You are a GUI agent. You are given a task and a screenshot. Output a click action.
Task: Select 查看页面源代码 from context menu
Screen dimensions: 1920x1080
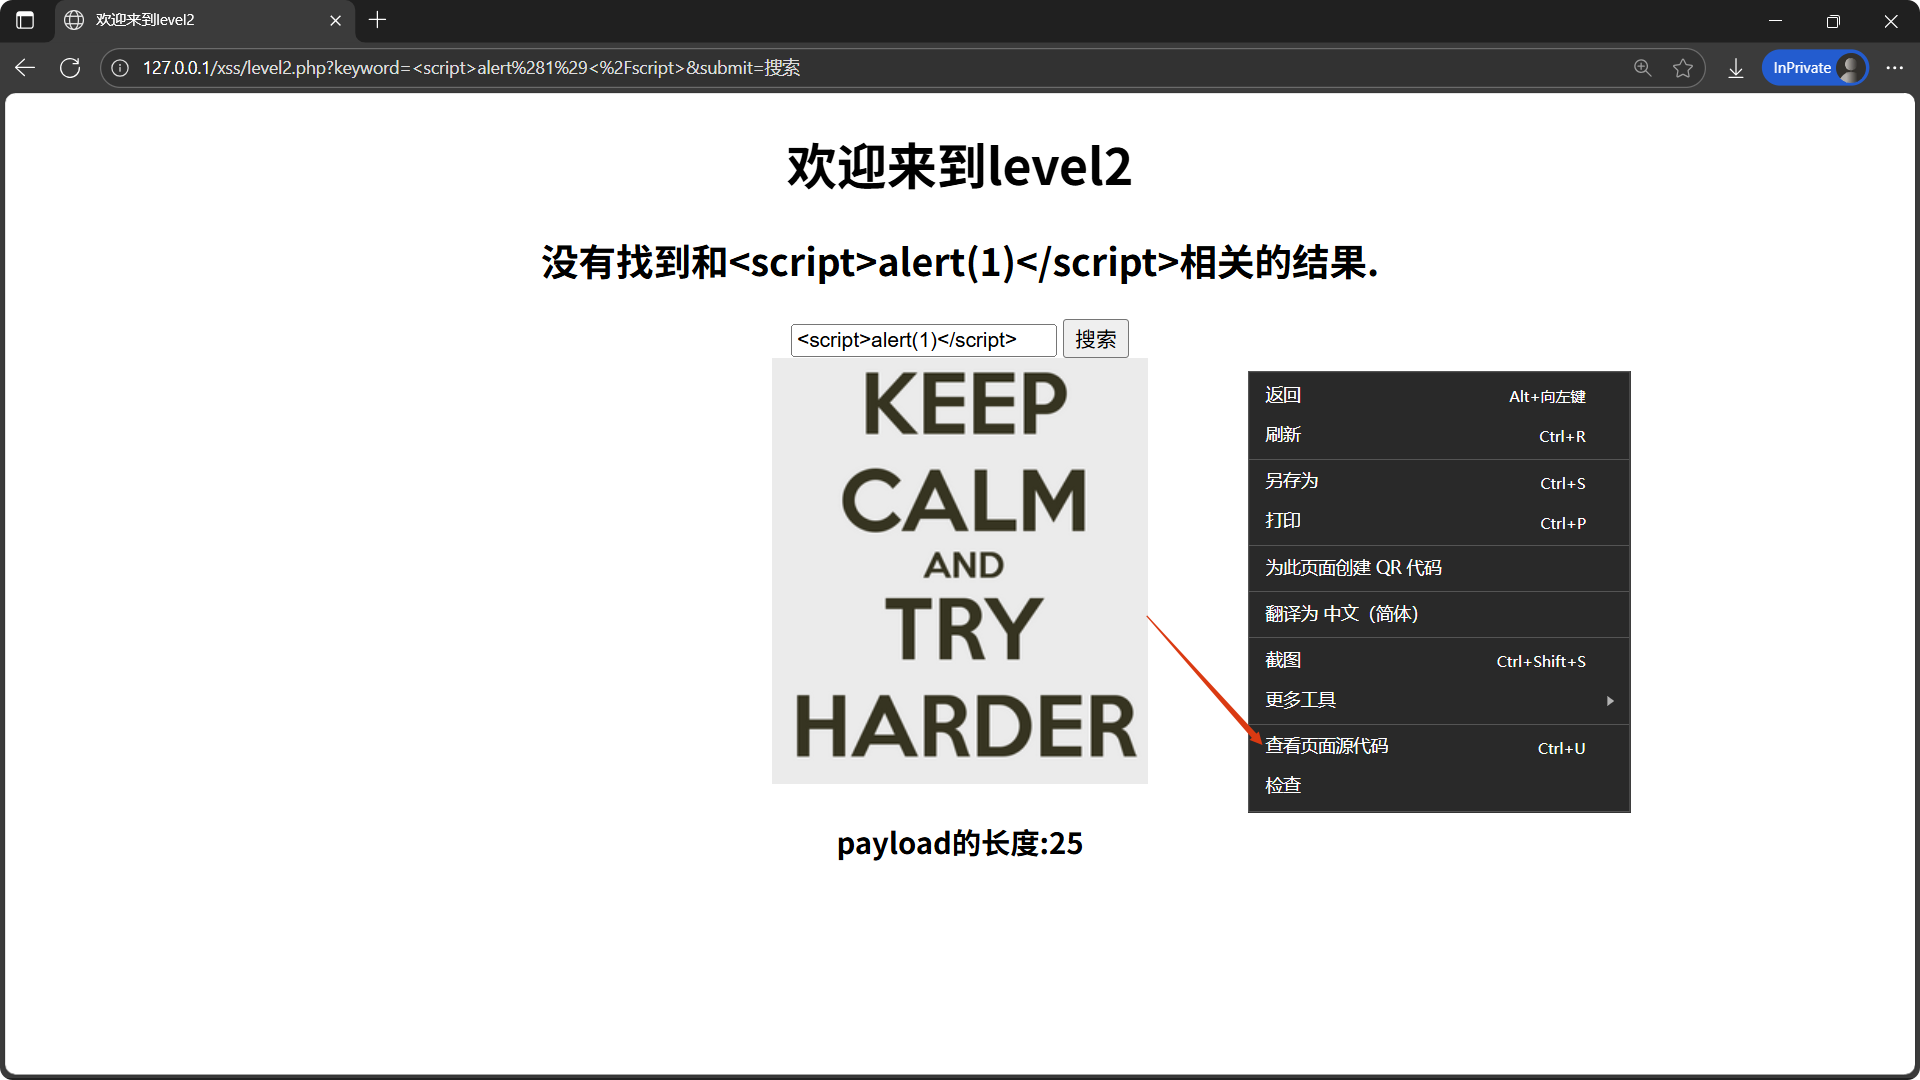(1327, 746)
